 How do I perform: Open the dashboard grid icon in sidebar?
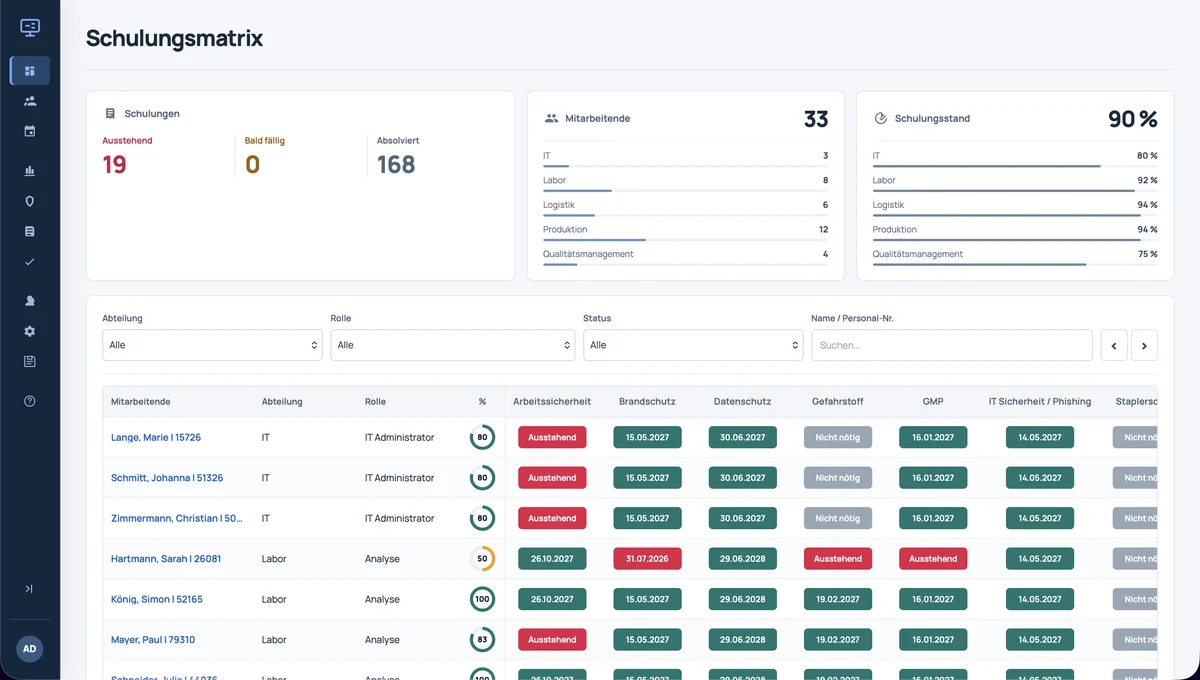[x=30, y=71]
